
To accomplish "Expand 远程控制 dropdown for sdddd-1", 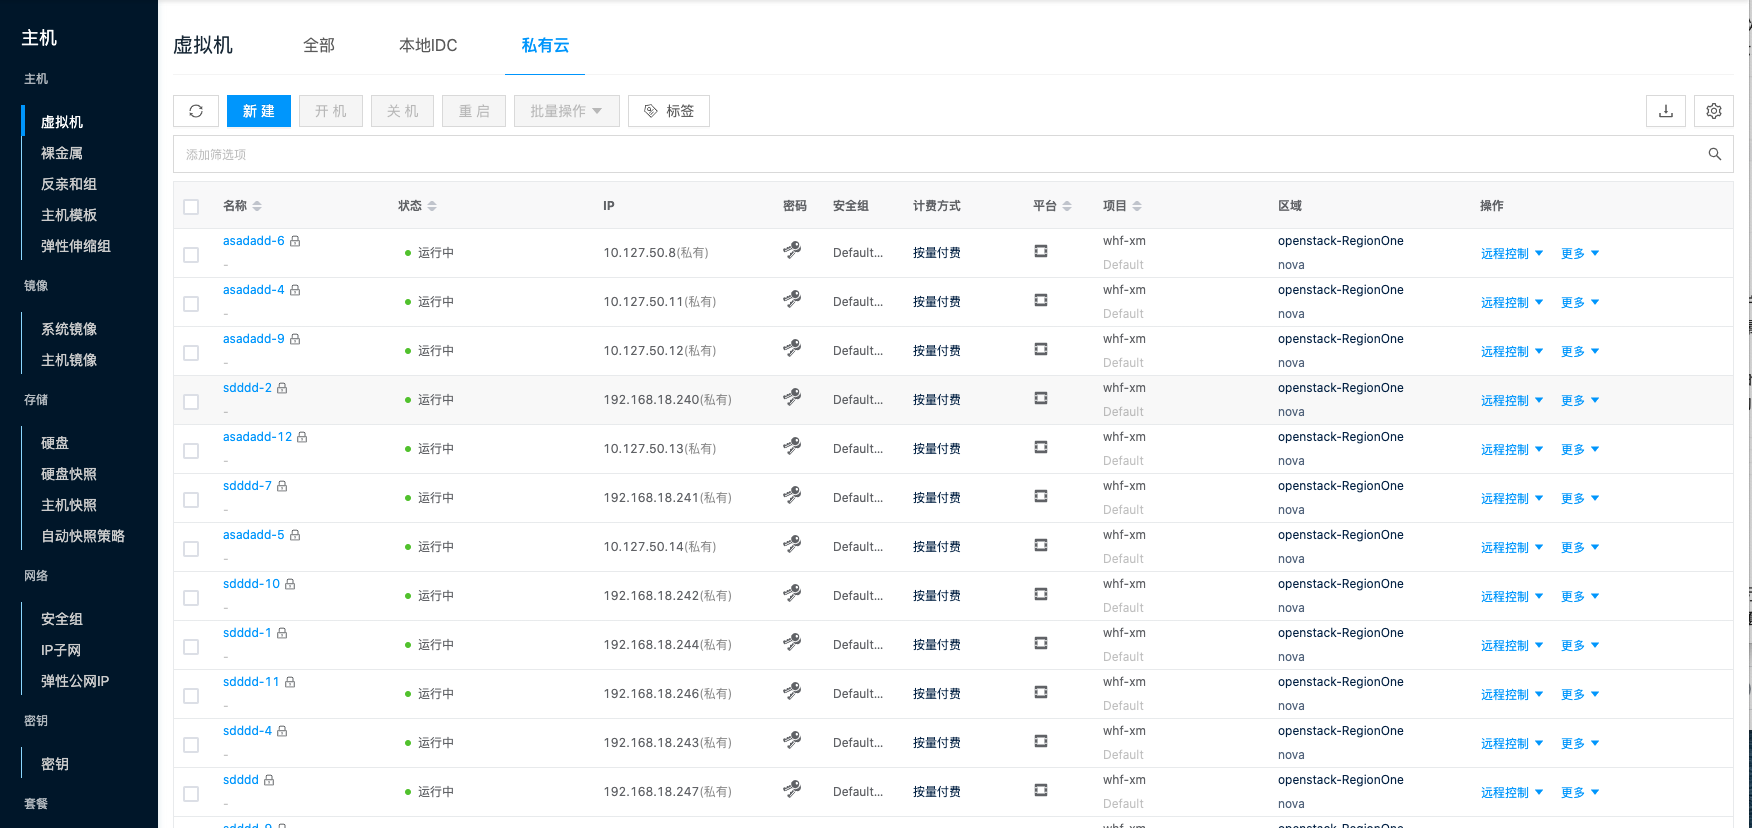I will pyautogui.click(x=1512, y=646).
